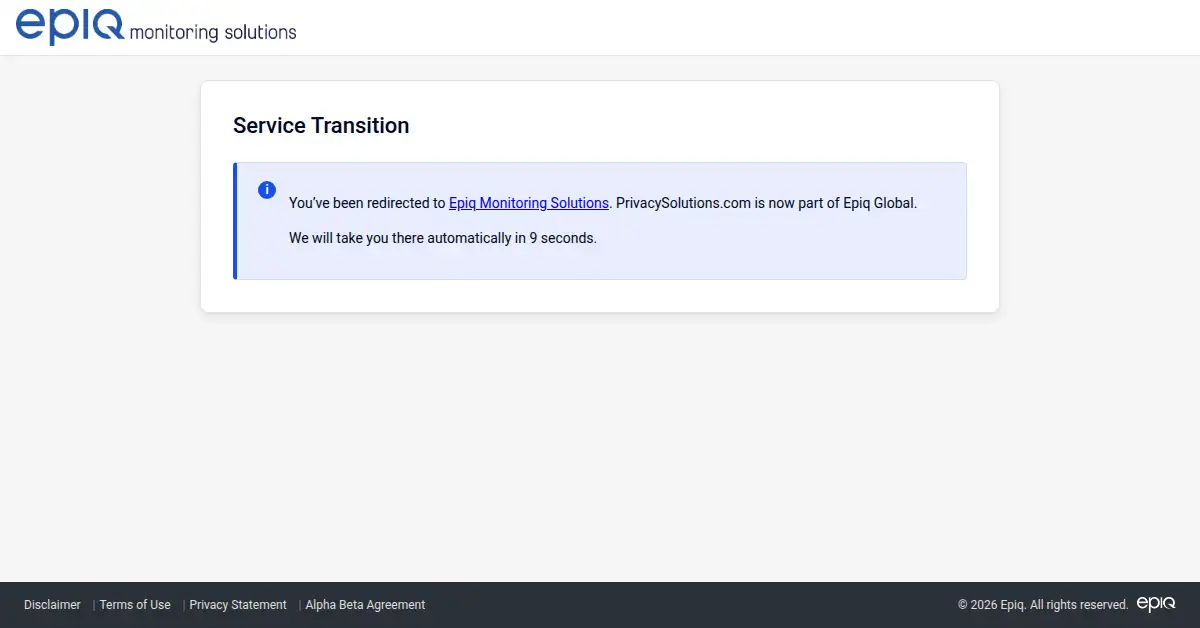Click the automatic redirect countdown text

point(443,239)
